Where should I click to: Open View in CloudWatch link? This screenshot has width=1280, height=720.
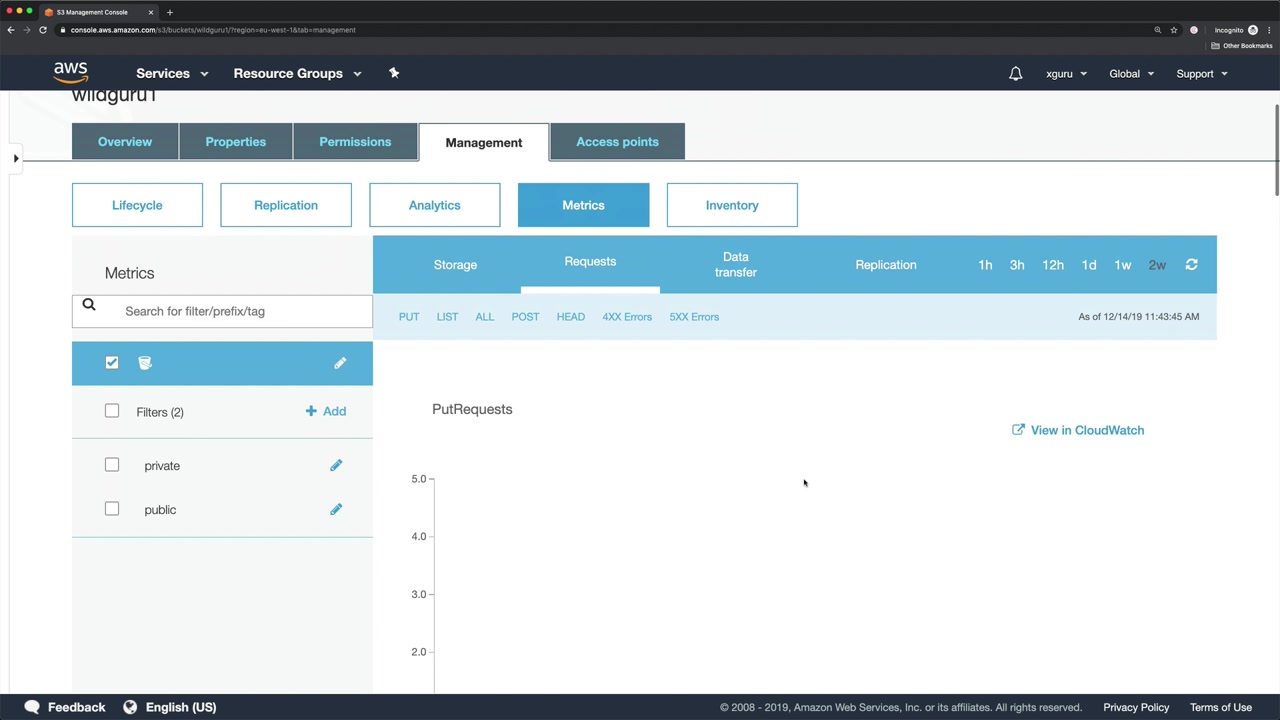[1078, 430]
